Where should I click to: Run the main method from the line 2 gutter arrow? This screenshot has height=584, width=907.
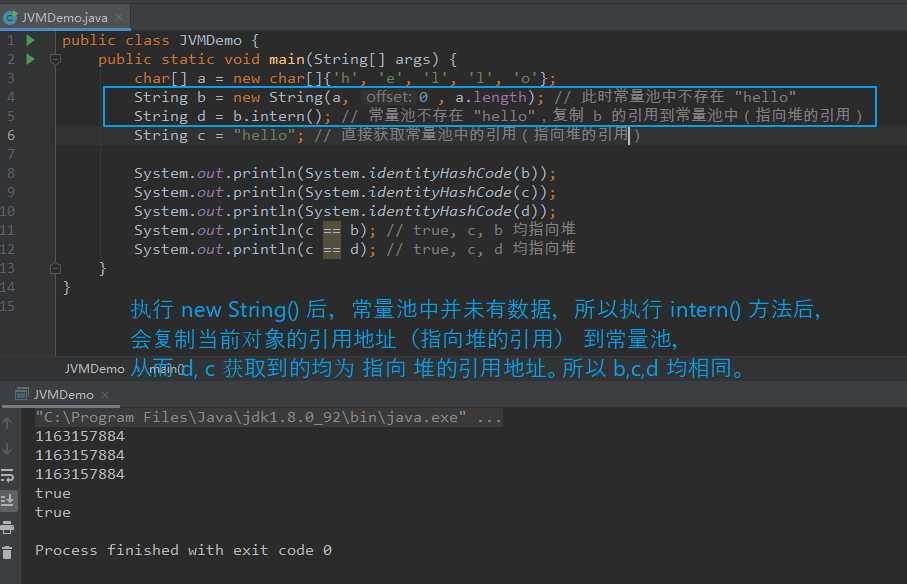30,59
